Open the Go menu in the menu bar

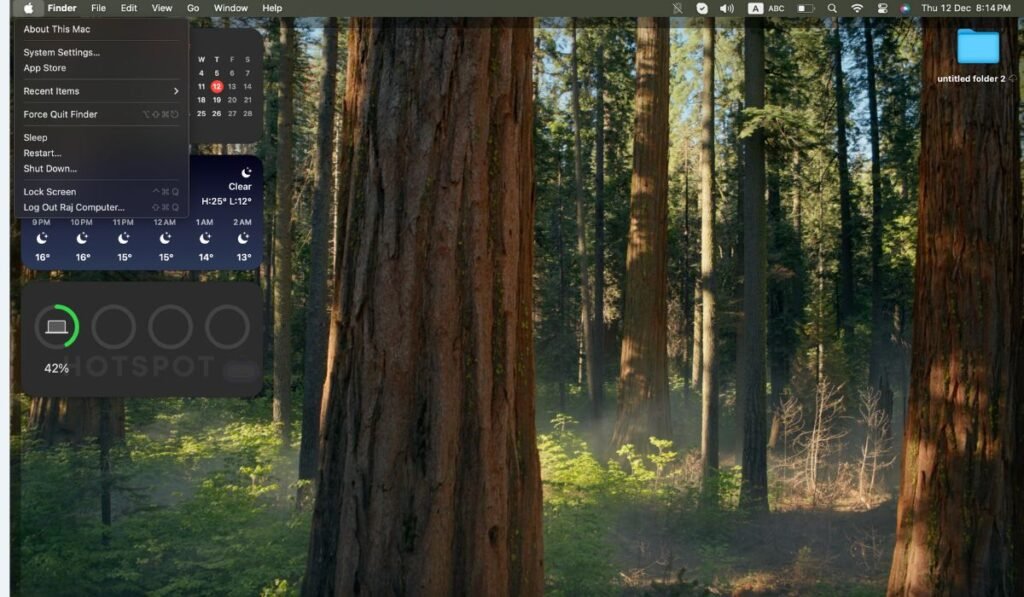click(x=193, y=9)
